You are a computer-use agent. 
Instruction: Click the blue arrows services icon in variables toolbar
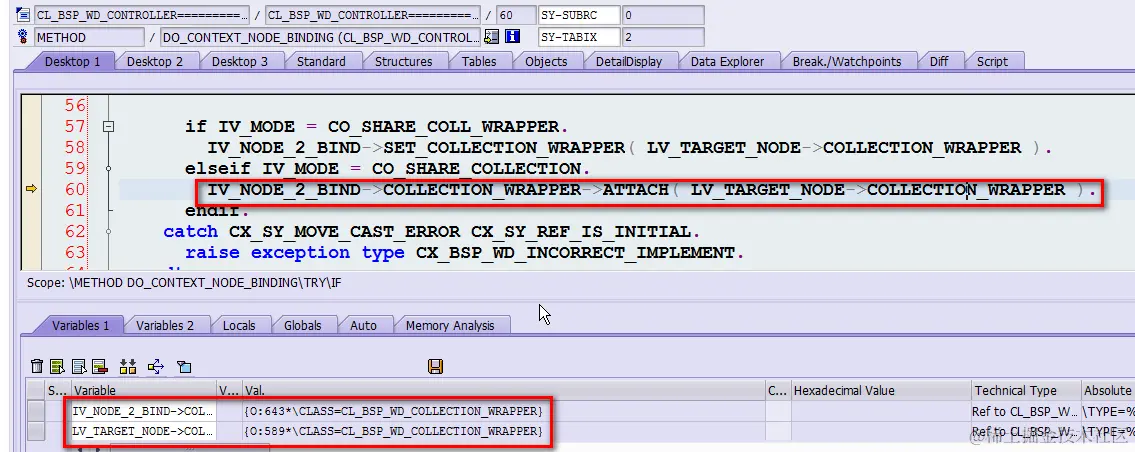[x=156, y=367]
